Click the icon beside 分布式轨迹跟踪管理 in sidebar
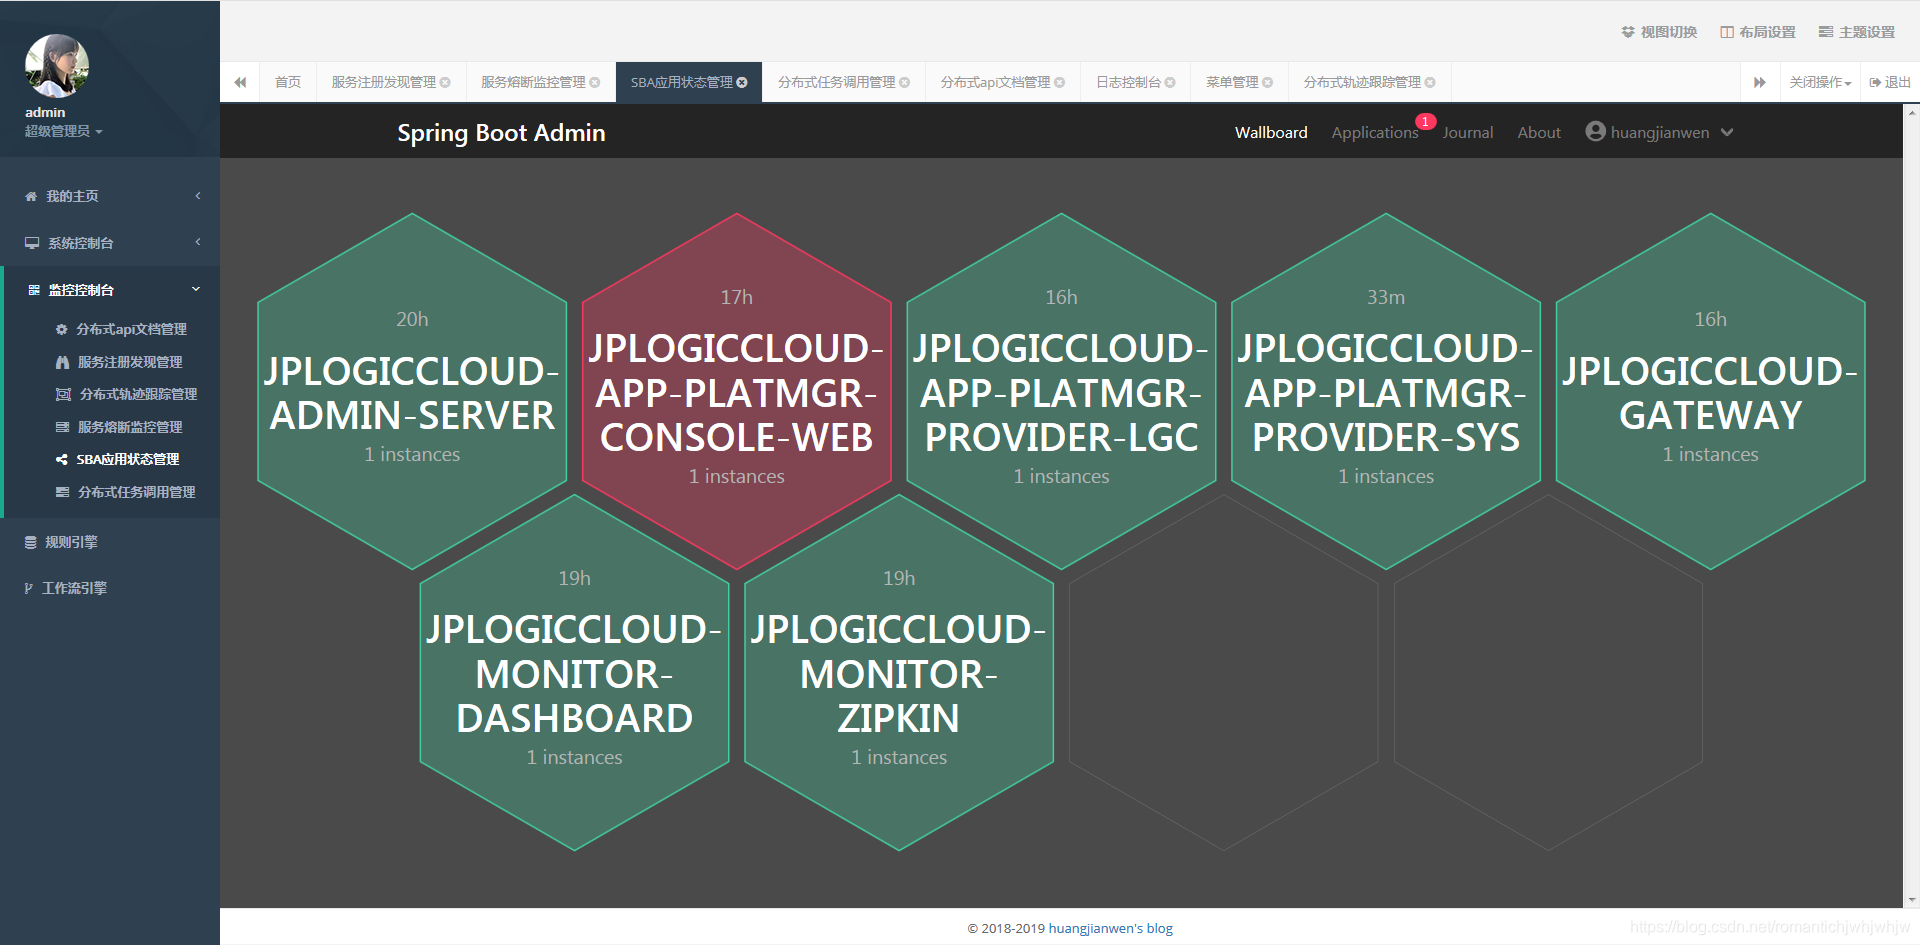Screen dimensions: 1920x945 [63, 394]
